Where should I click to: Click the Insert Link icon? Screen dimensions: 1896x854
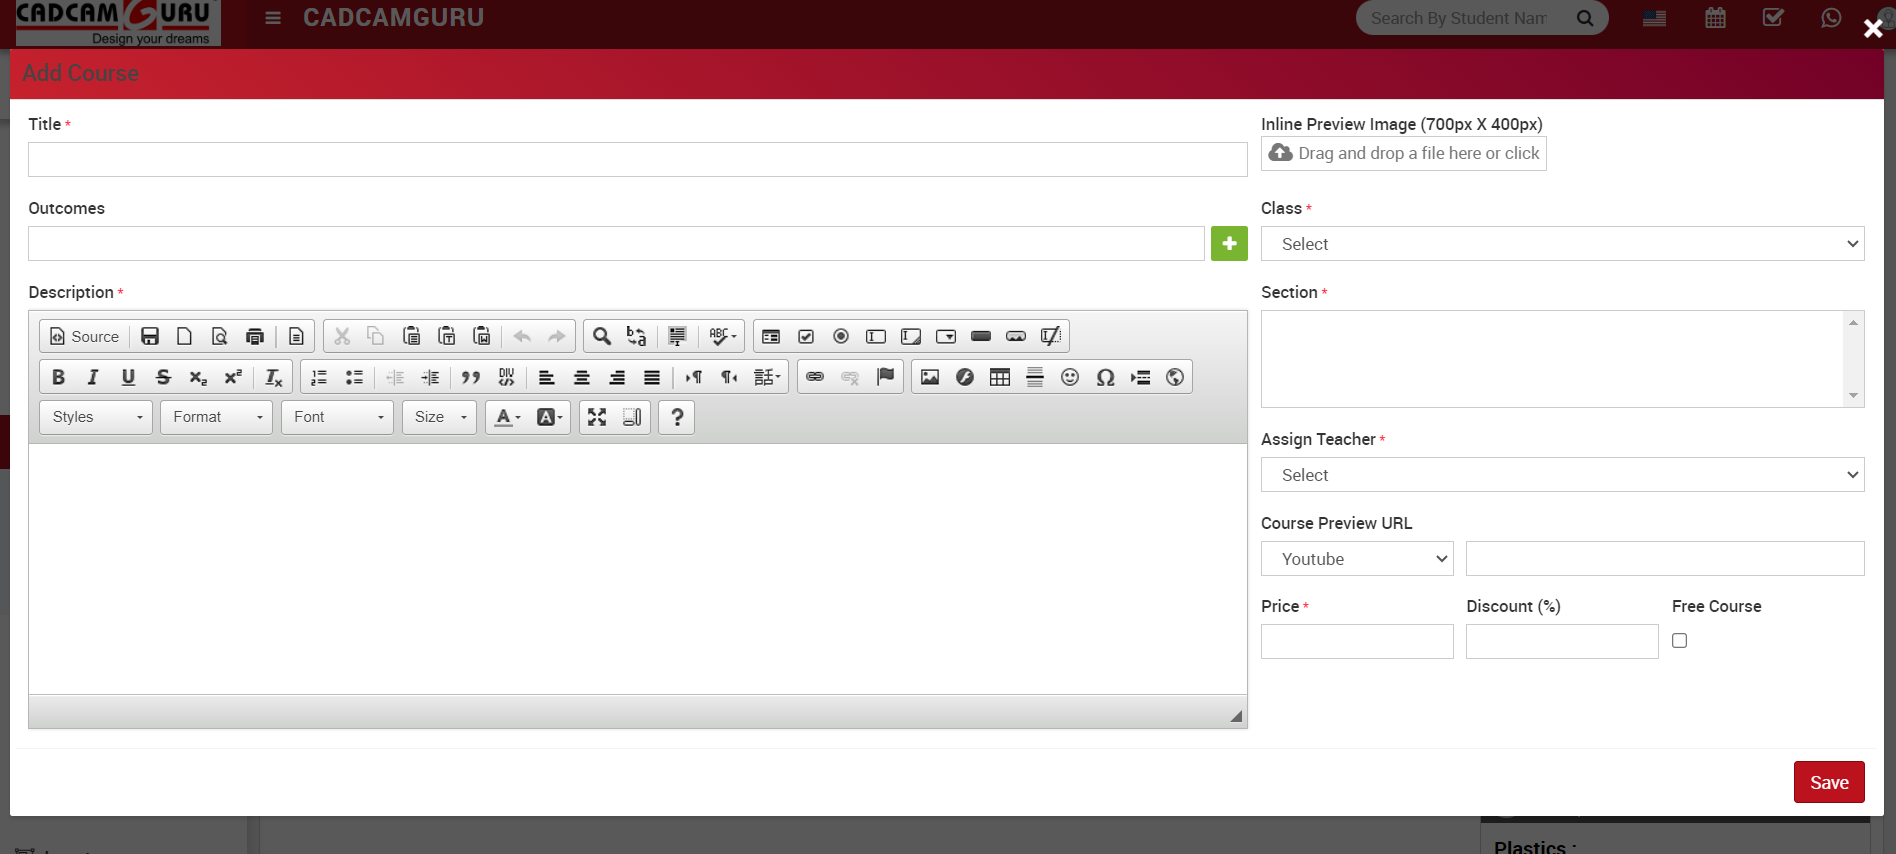click(815, 377)
